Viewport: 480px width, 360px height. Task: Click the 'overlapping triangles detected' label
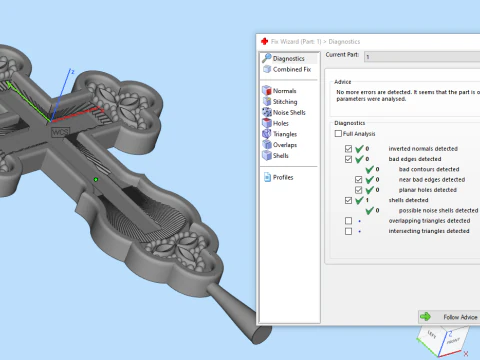click(429, 221)
